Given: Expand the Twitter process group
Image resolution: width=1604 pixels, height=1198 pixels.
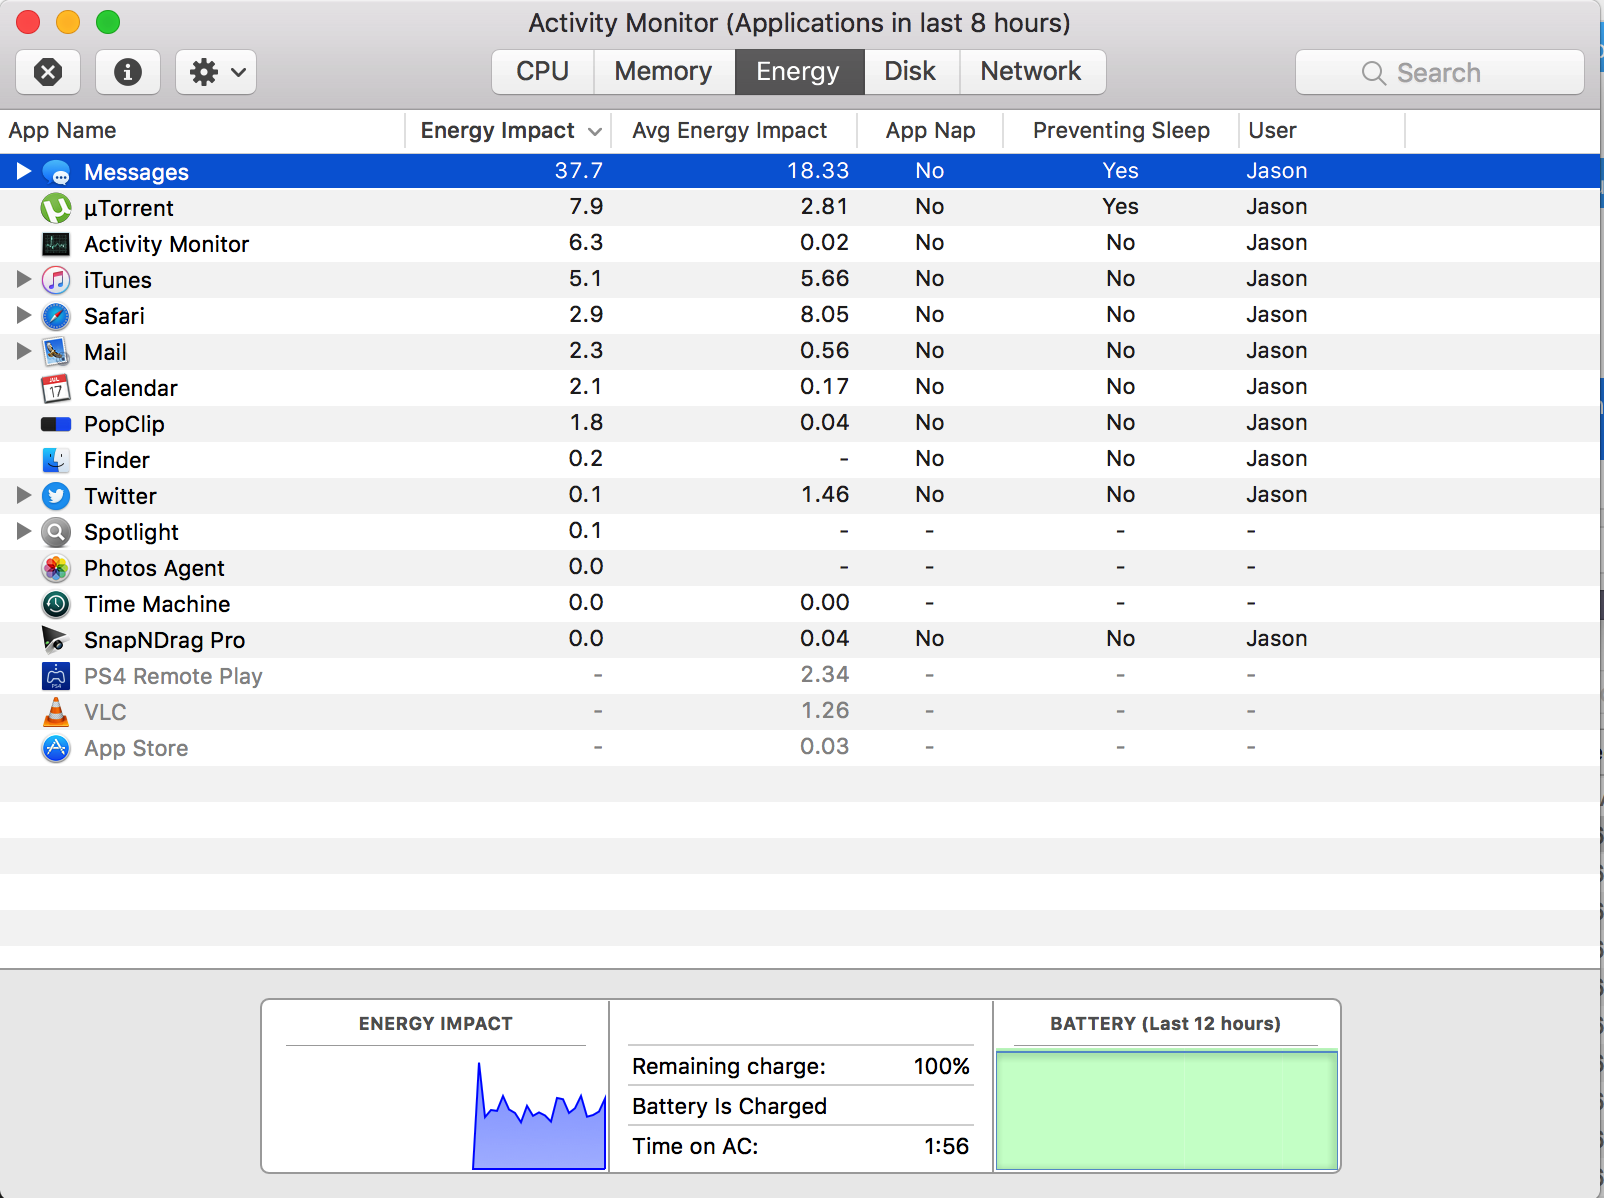Looking at the screenshot, I should [24, 495].
